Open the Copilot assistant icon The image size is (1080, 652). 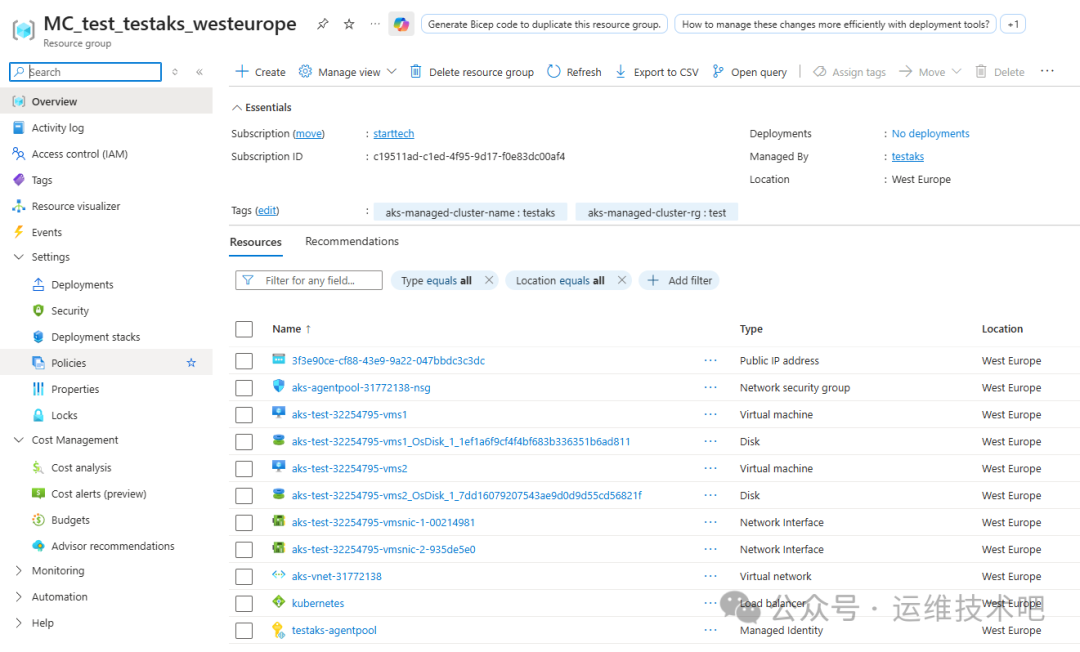point(401,22)
